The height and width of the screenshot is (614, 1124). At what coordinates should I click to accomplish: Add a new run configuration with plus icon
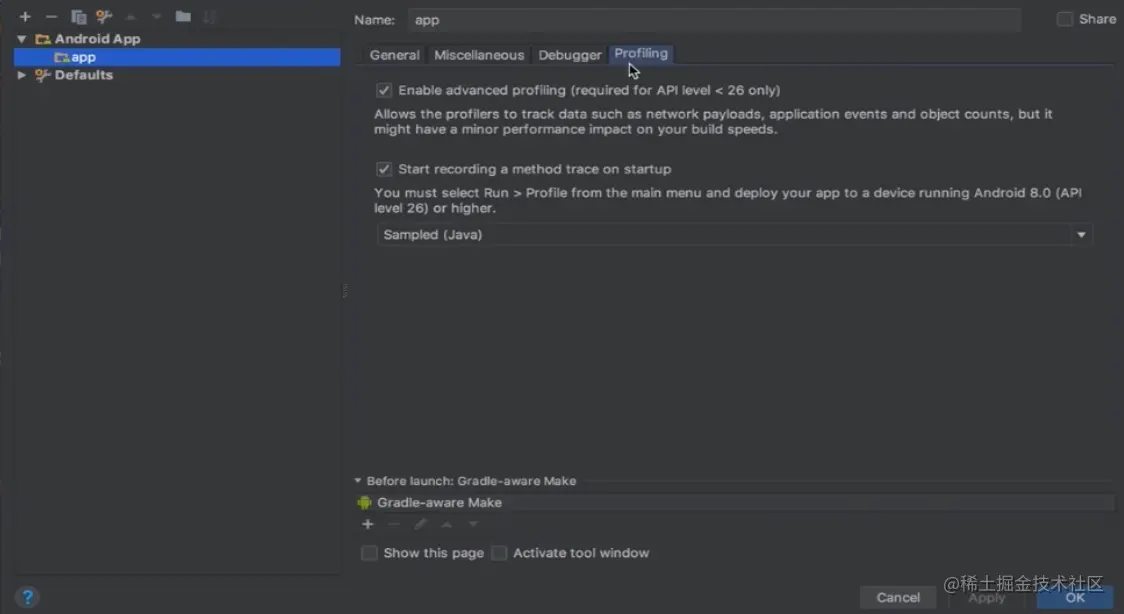tap(25, 16)
